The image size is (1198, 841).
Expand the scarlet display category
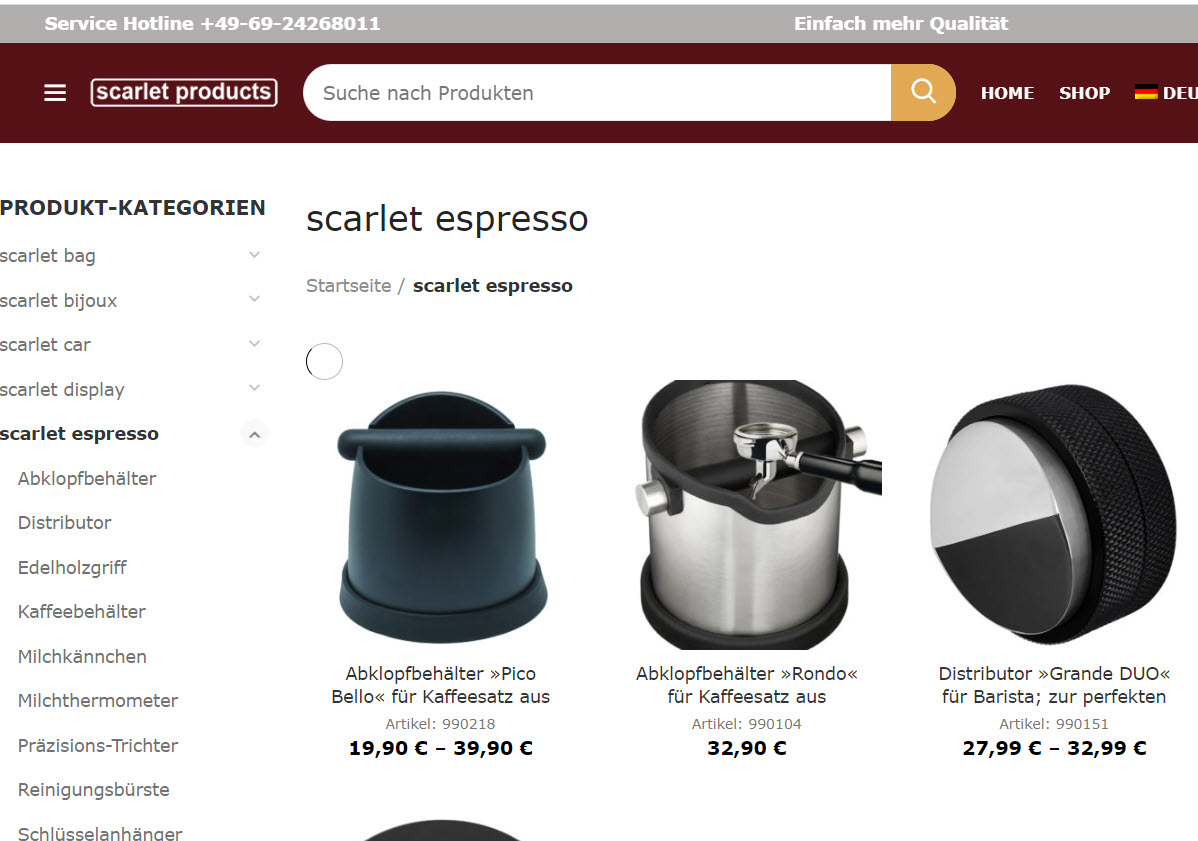(254, 388)
